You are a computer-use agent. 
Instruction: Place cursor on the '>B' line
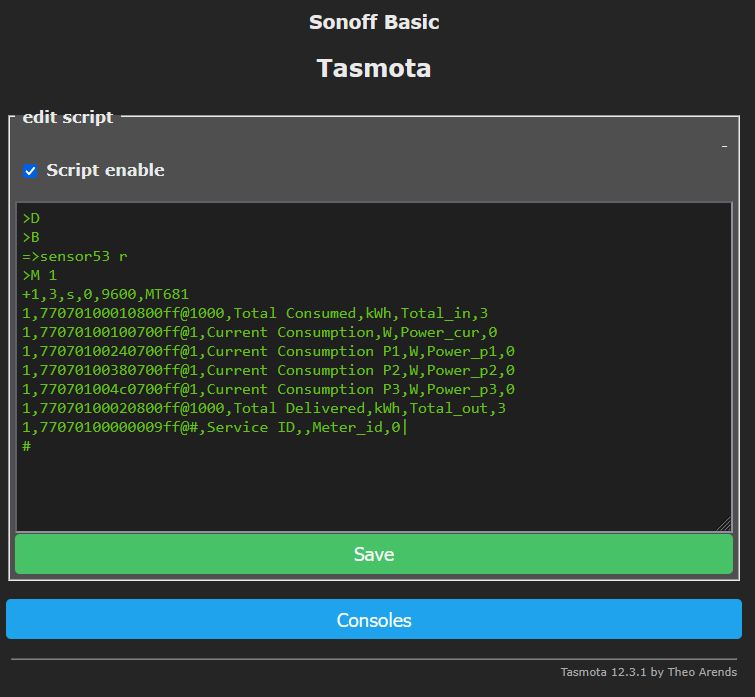point(31,237)
